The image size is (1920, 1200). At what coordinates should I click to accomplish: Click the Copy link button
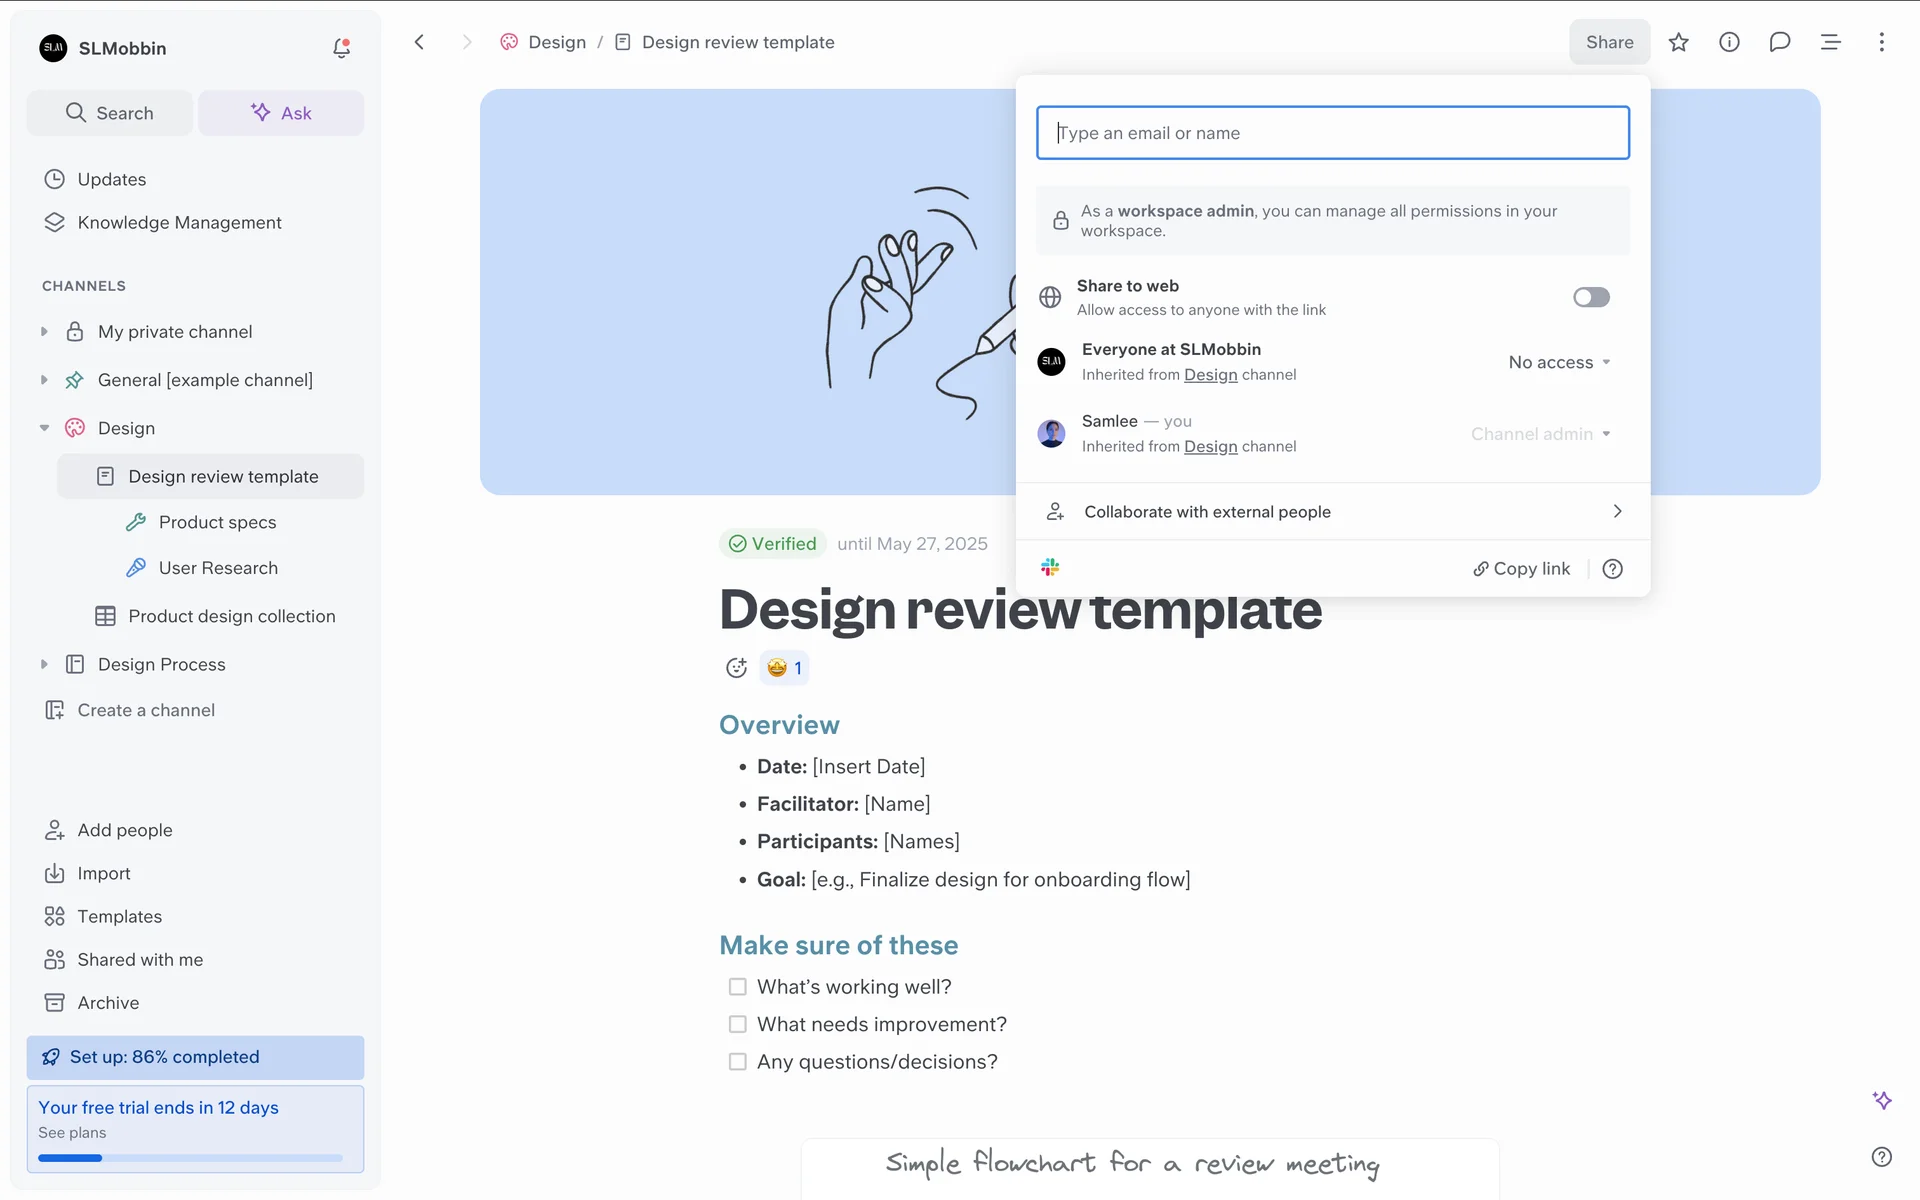pyautogui.click(x=1521, y=569)
